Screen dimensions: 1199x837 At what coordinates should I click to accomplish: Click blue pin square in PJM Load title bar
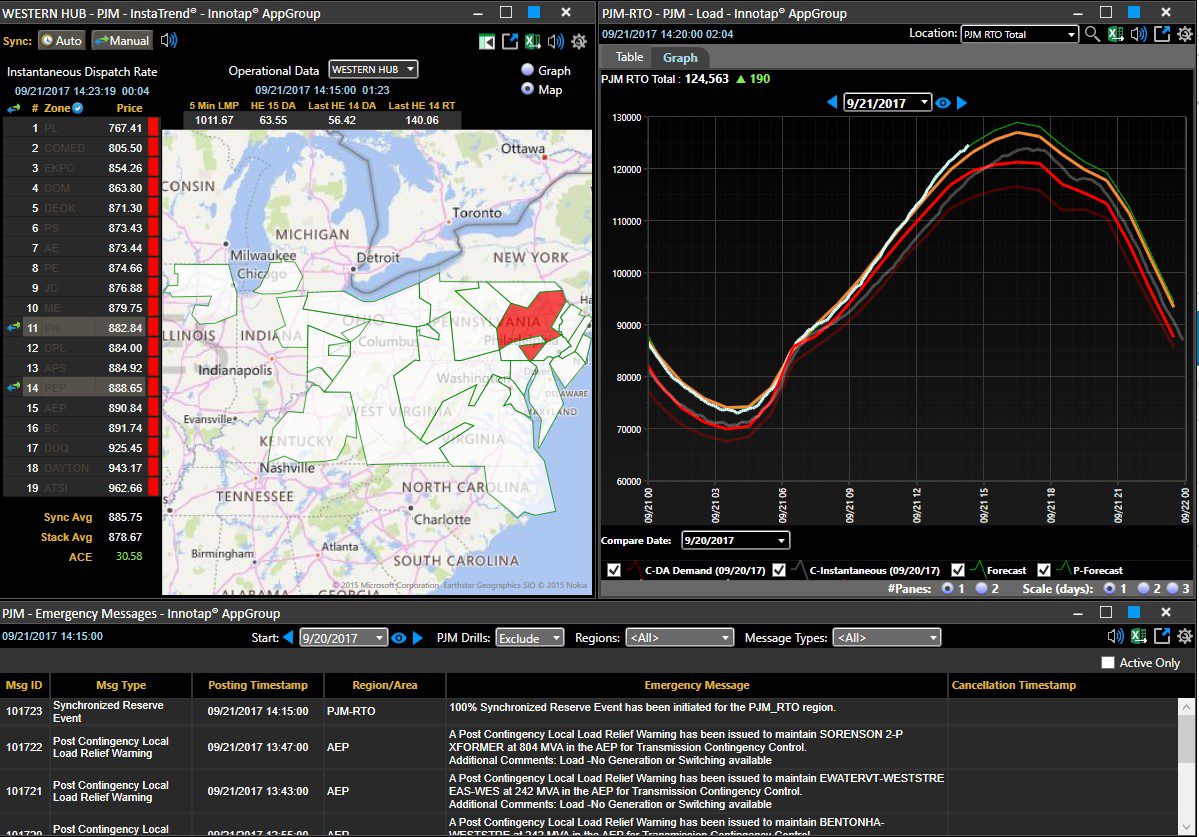point(1135,12)
